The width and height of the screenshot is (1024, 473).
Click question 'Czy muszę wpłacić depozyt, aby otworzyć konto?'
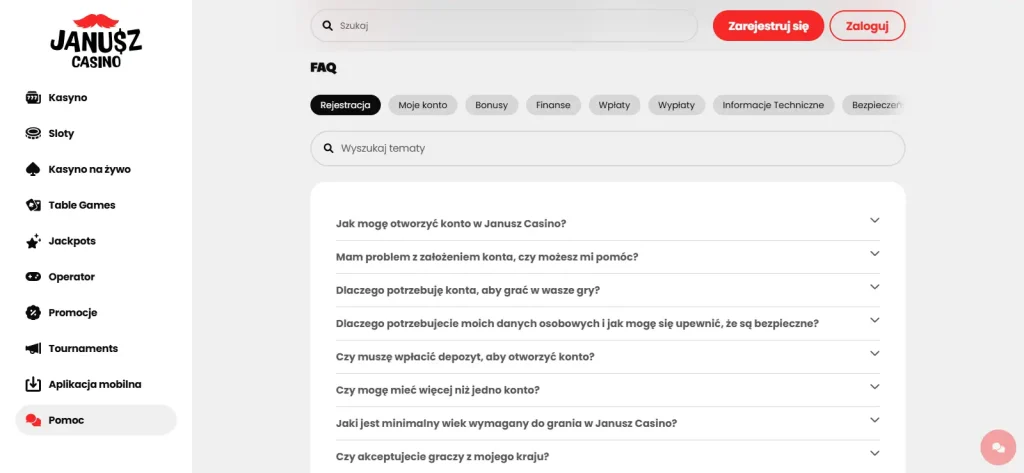pyautogui.click(x=465, y=357)
